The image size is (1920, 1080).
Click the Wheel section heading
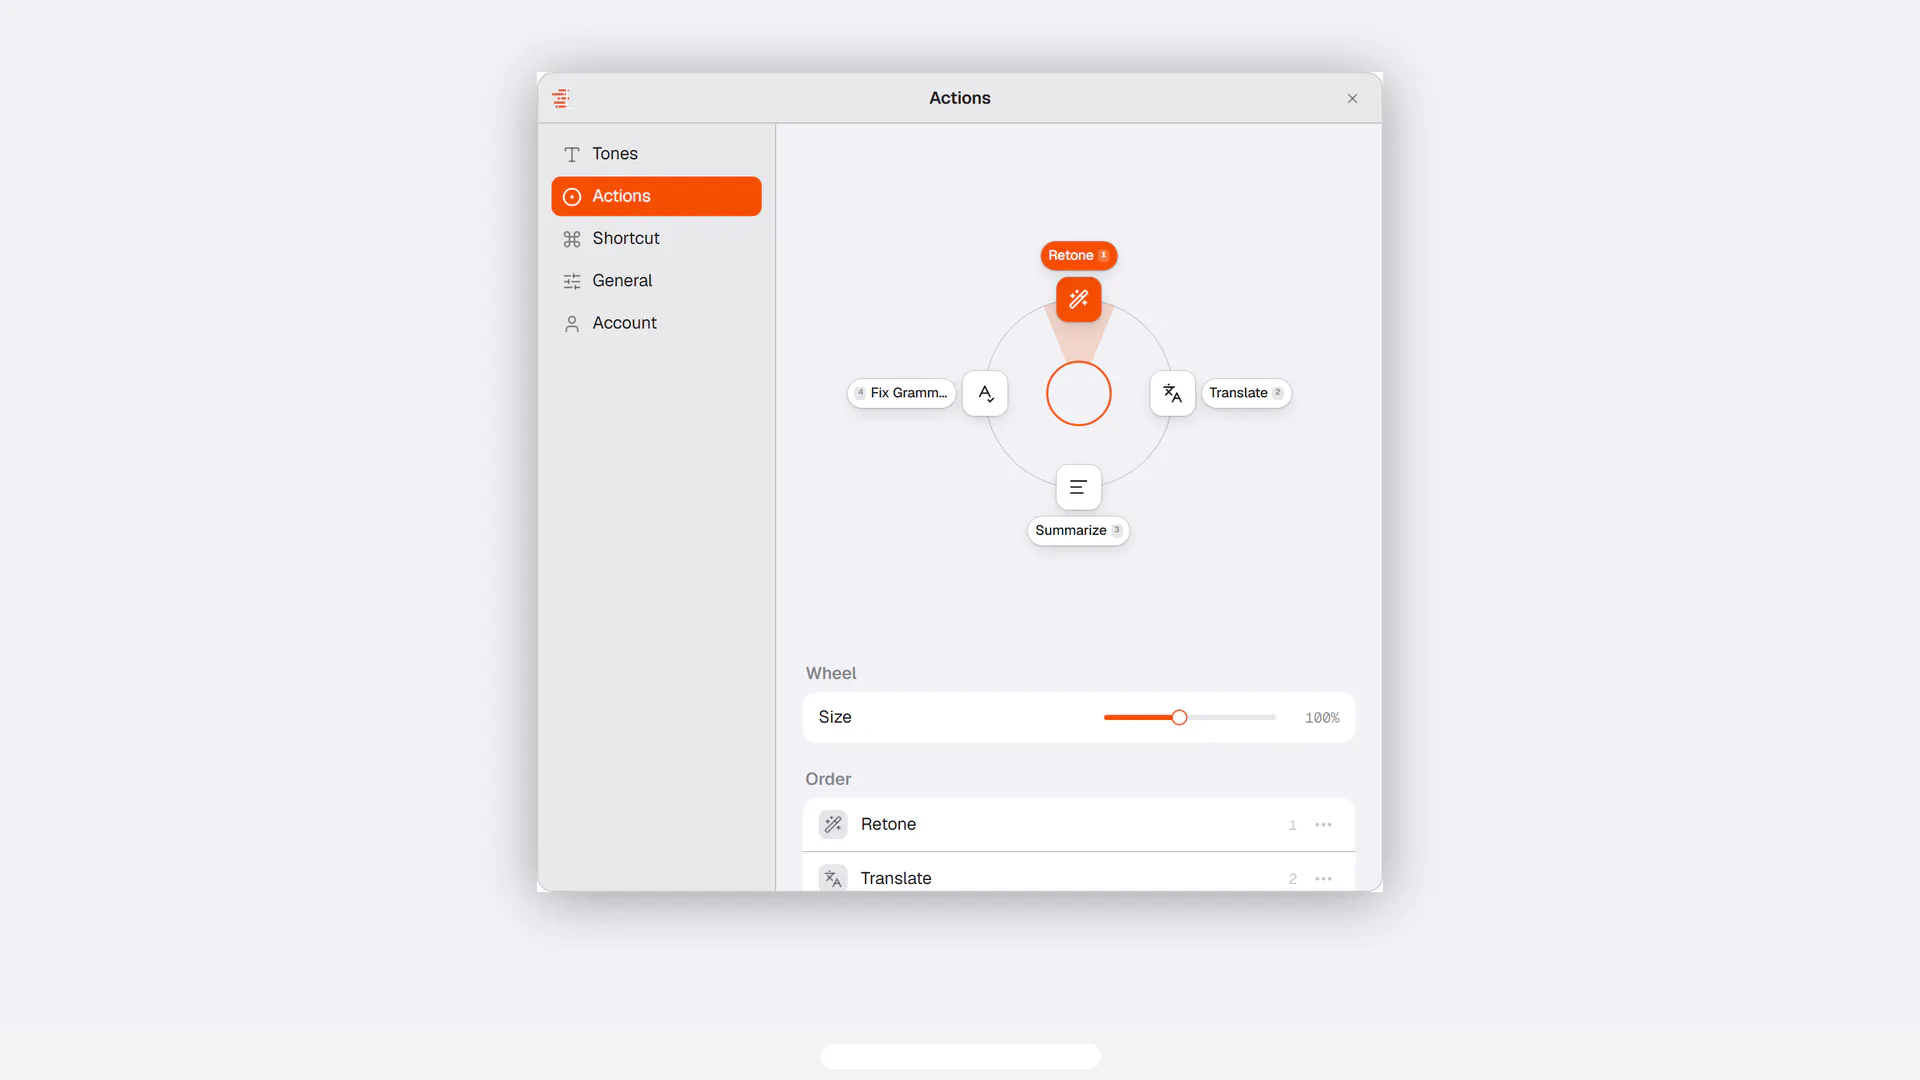click(831, 673)
